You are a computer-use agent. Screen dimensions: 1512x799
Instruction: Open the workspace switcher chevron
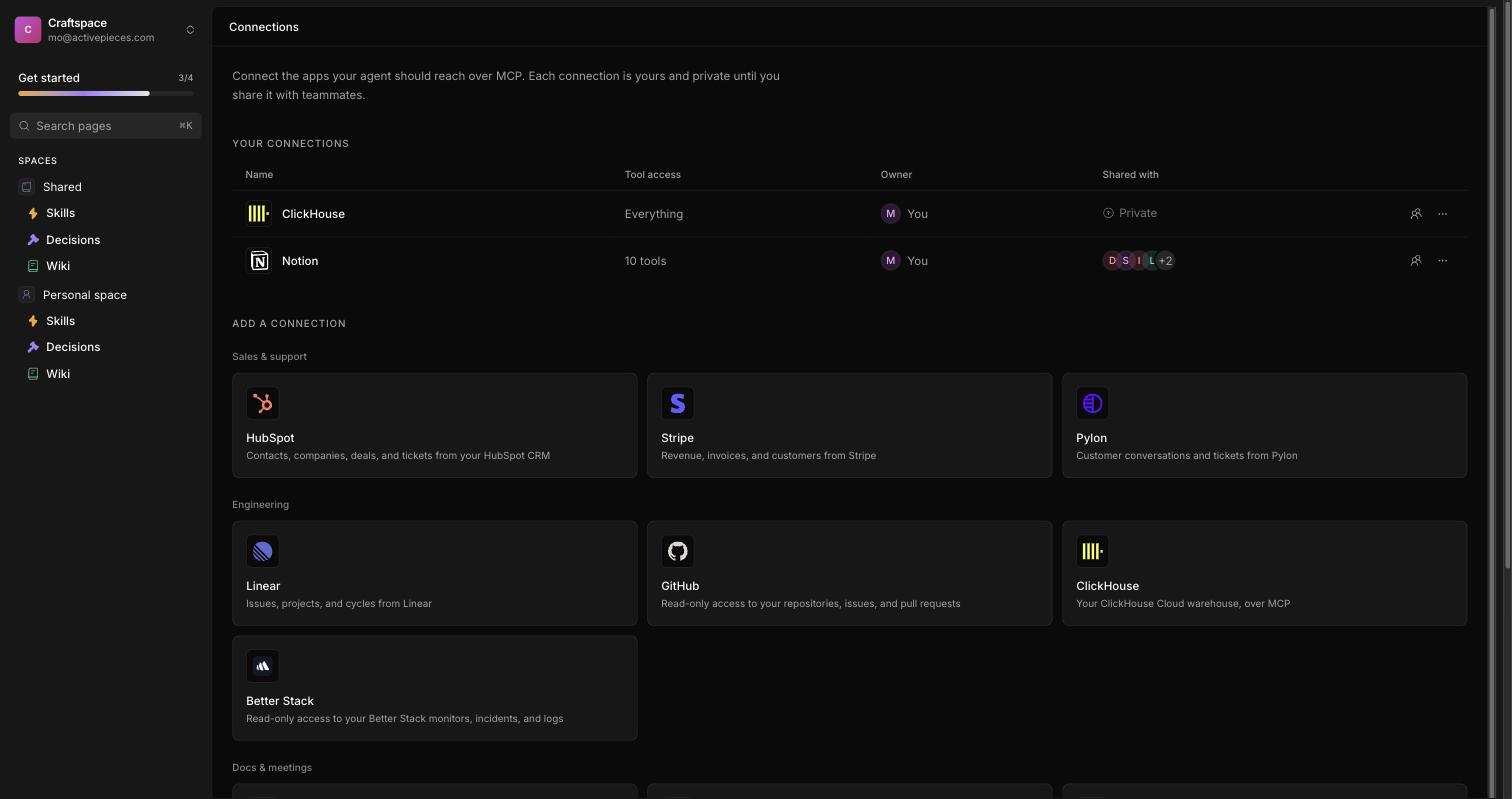190,30
